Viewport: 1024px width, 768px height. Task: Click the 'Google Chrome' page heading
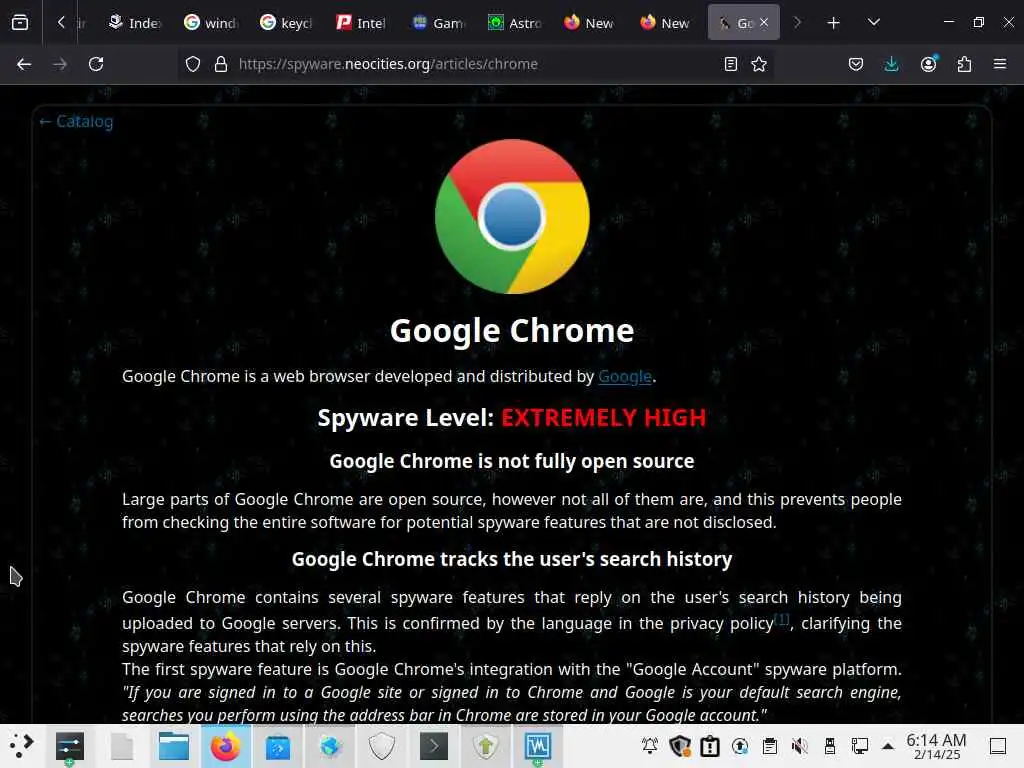512,330
